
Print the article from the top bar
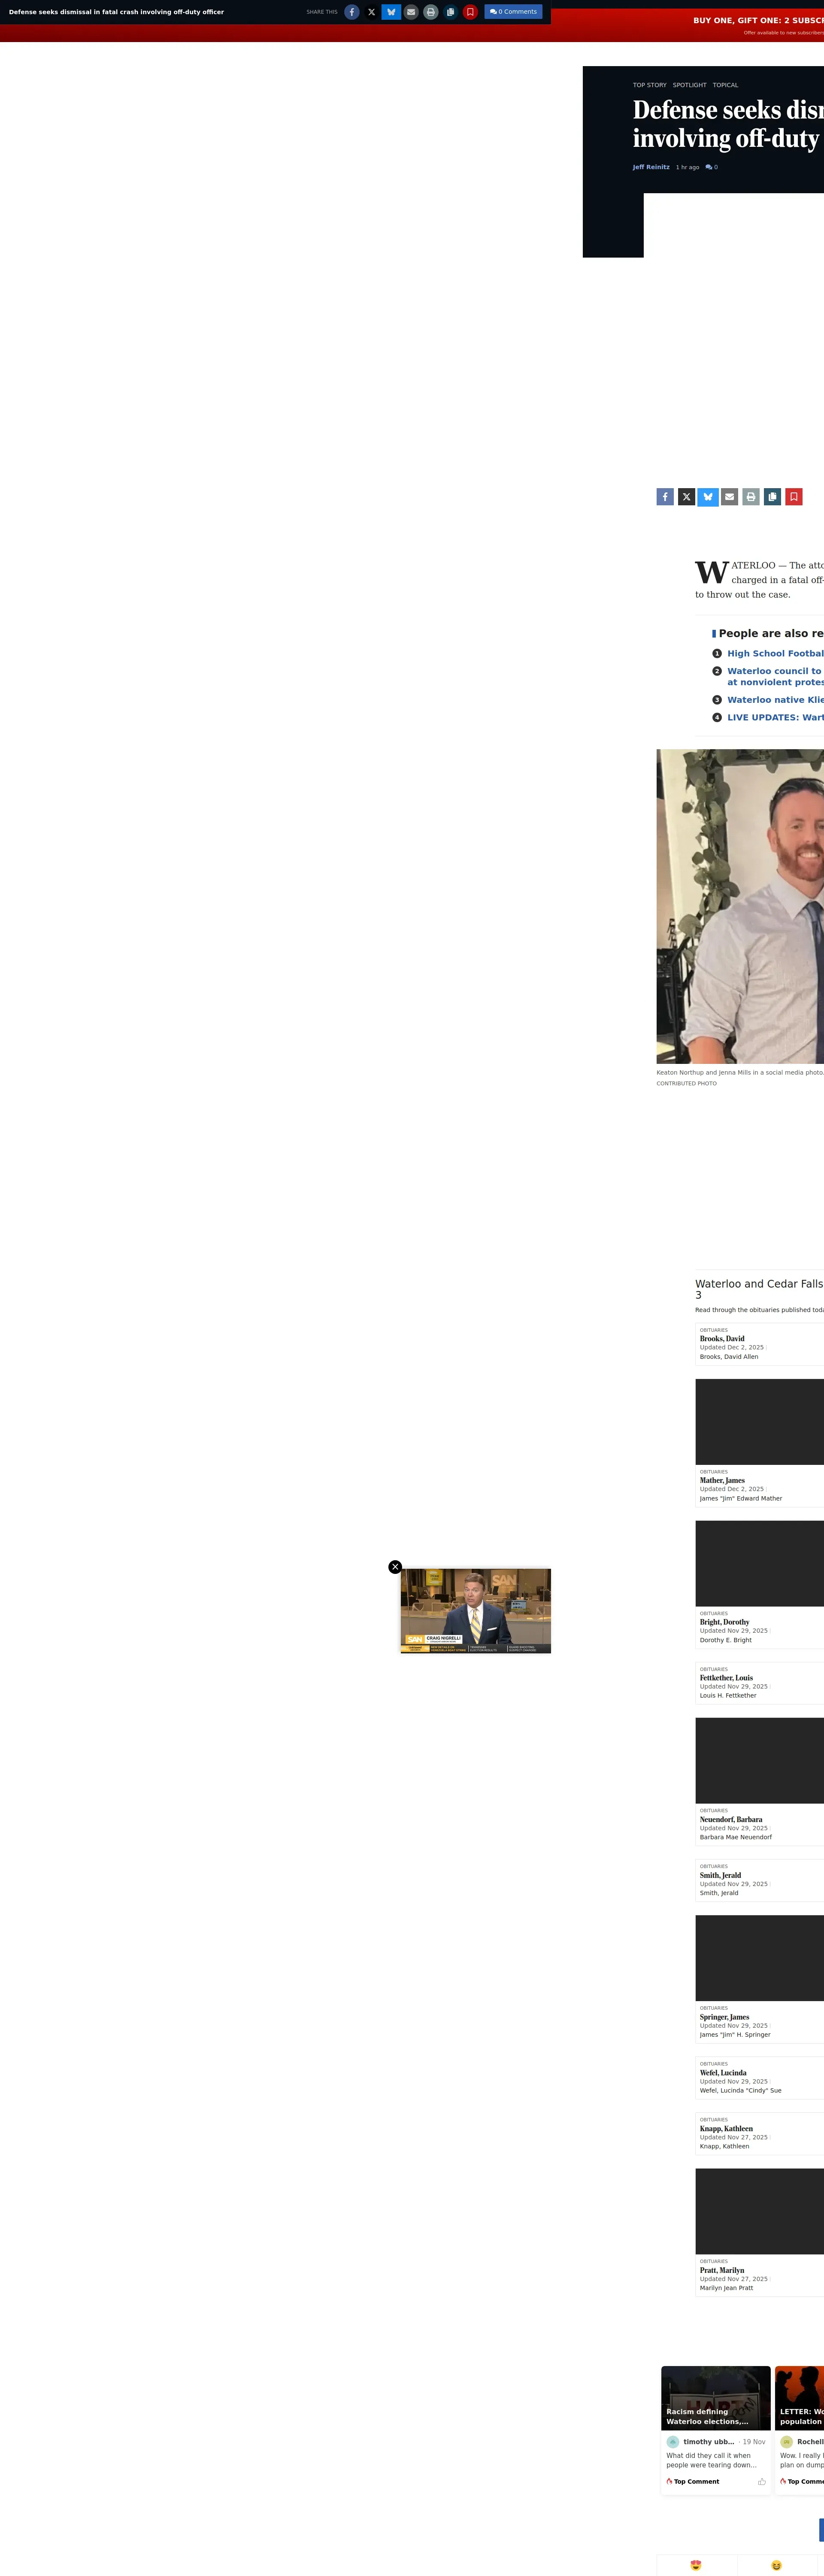coord(430,12)
